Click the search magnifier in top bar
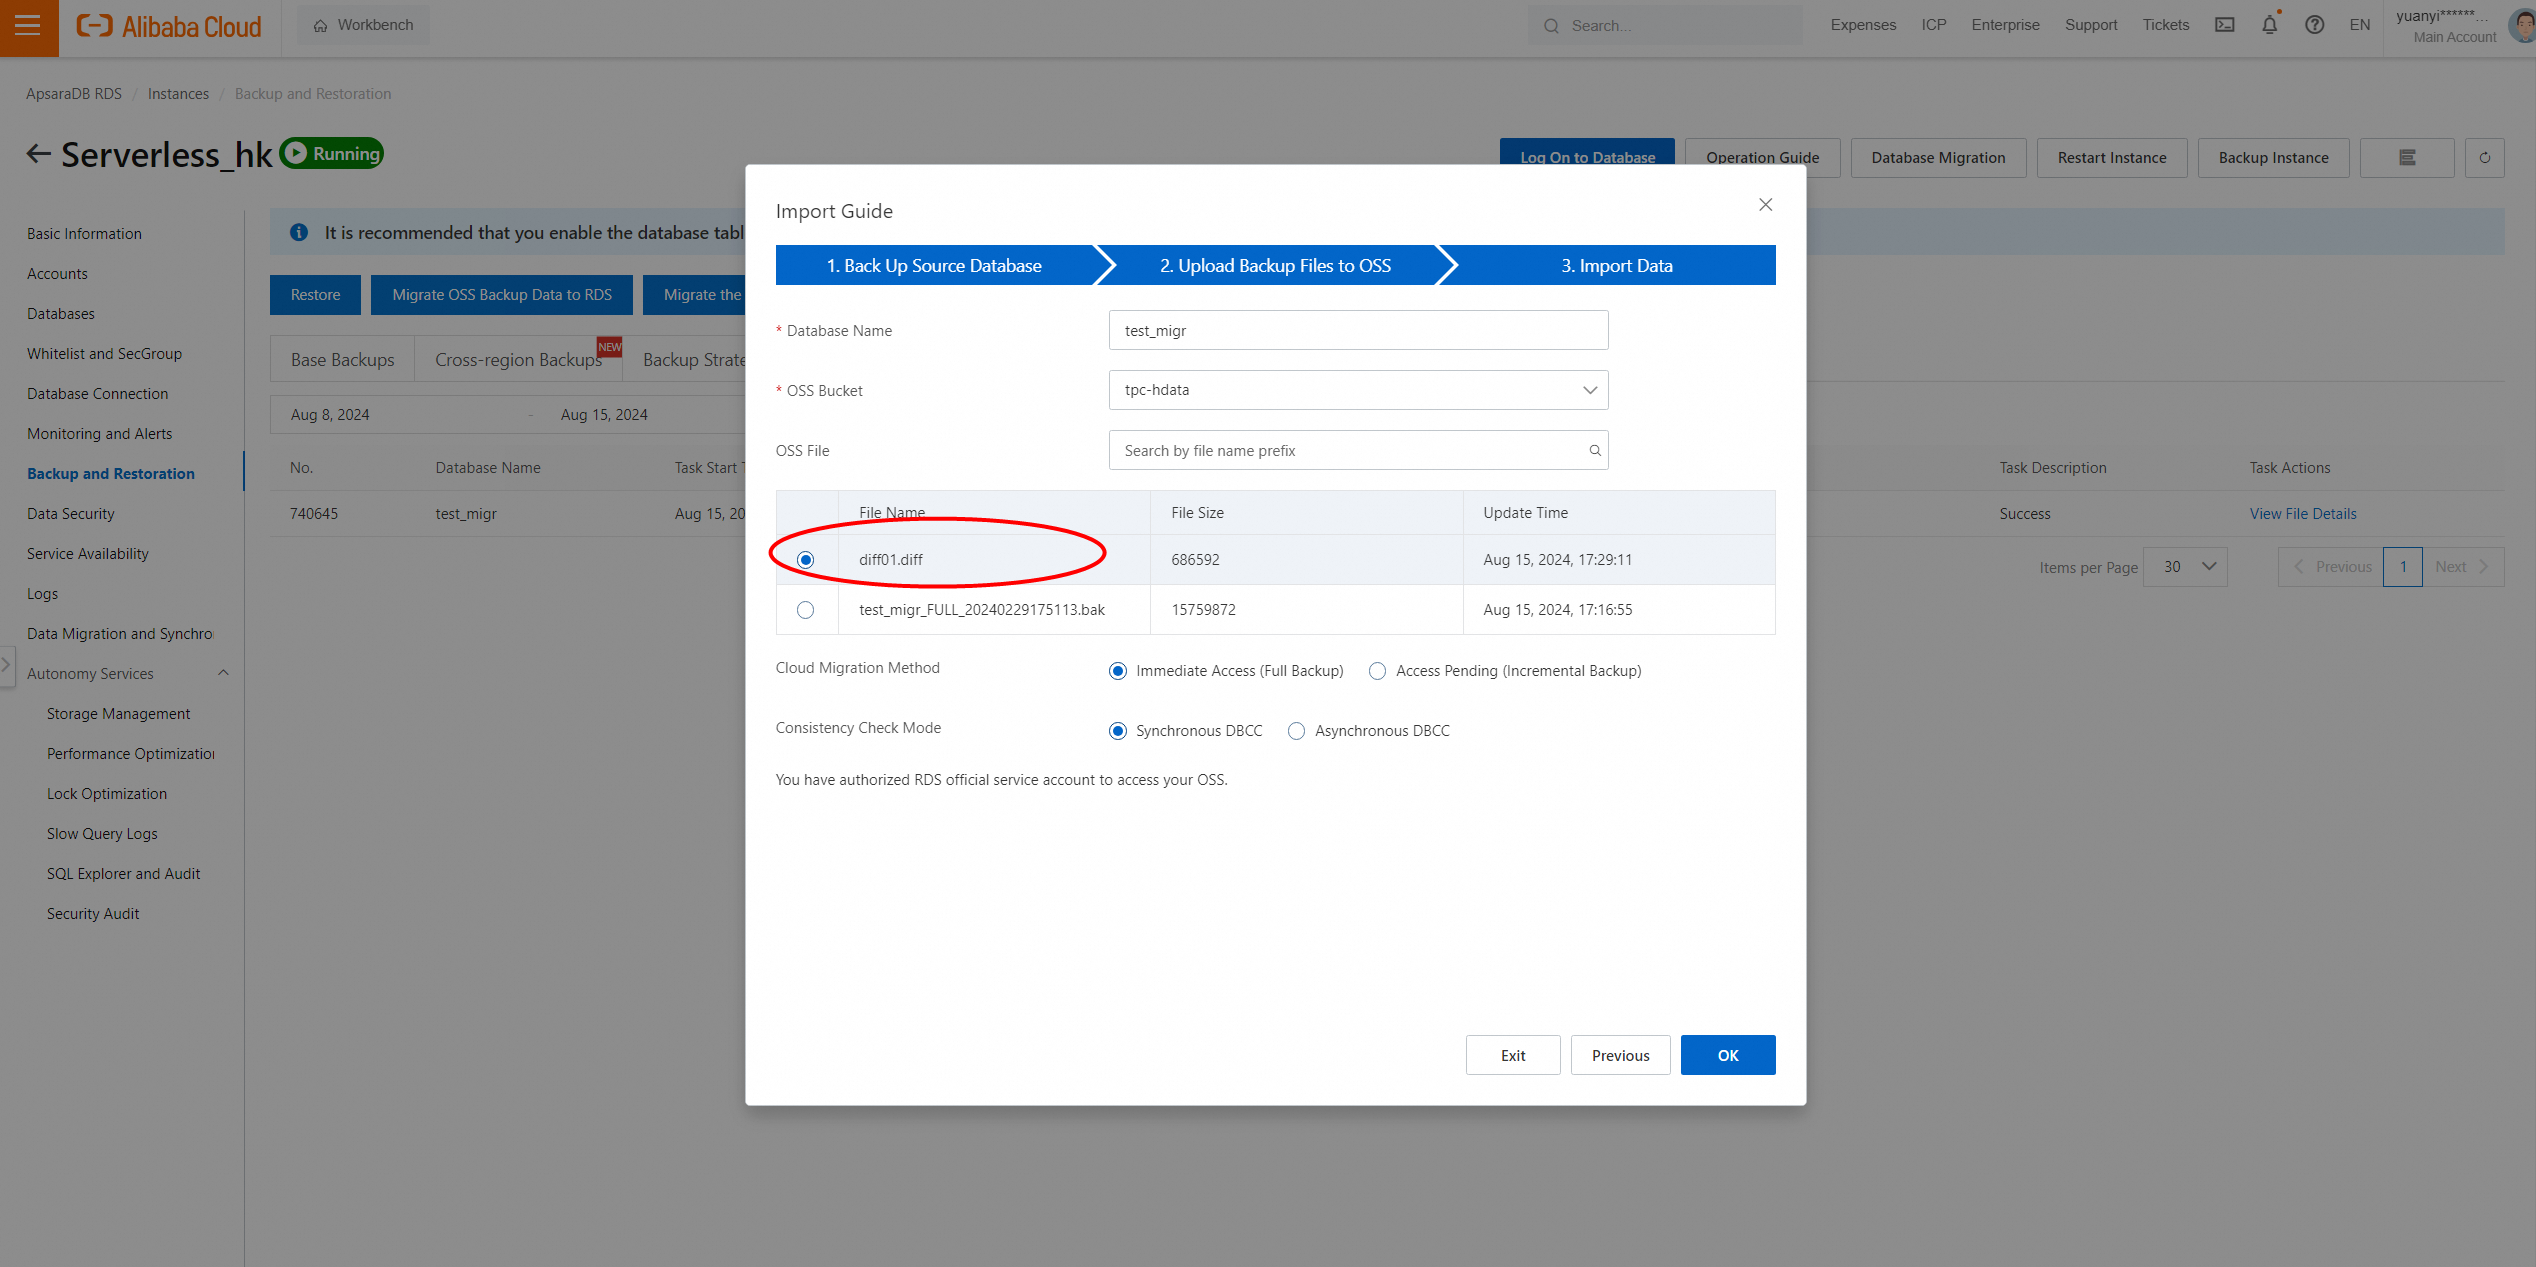Image resolution: width=2536 pixels, height=1267 pixels. [1551, 26]
